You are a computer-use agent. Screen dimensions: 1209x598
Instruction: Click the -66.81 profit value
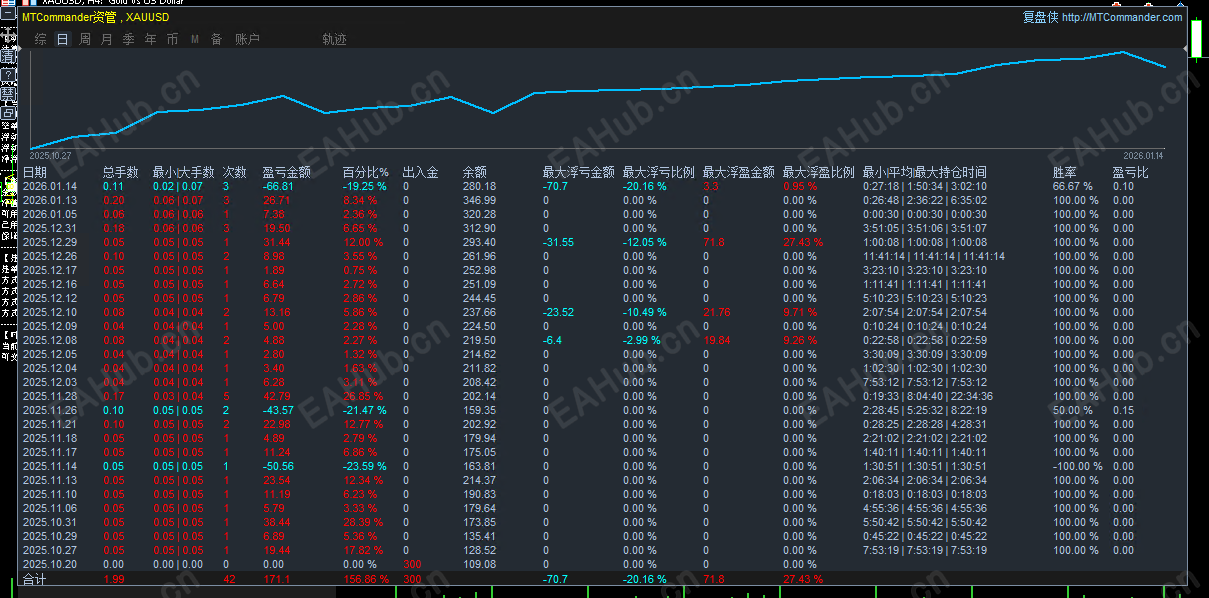(x=278, y=186)
